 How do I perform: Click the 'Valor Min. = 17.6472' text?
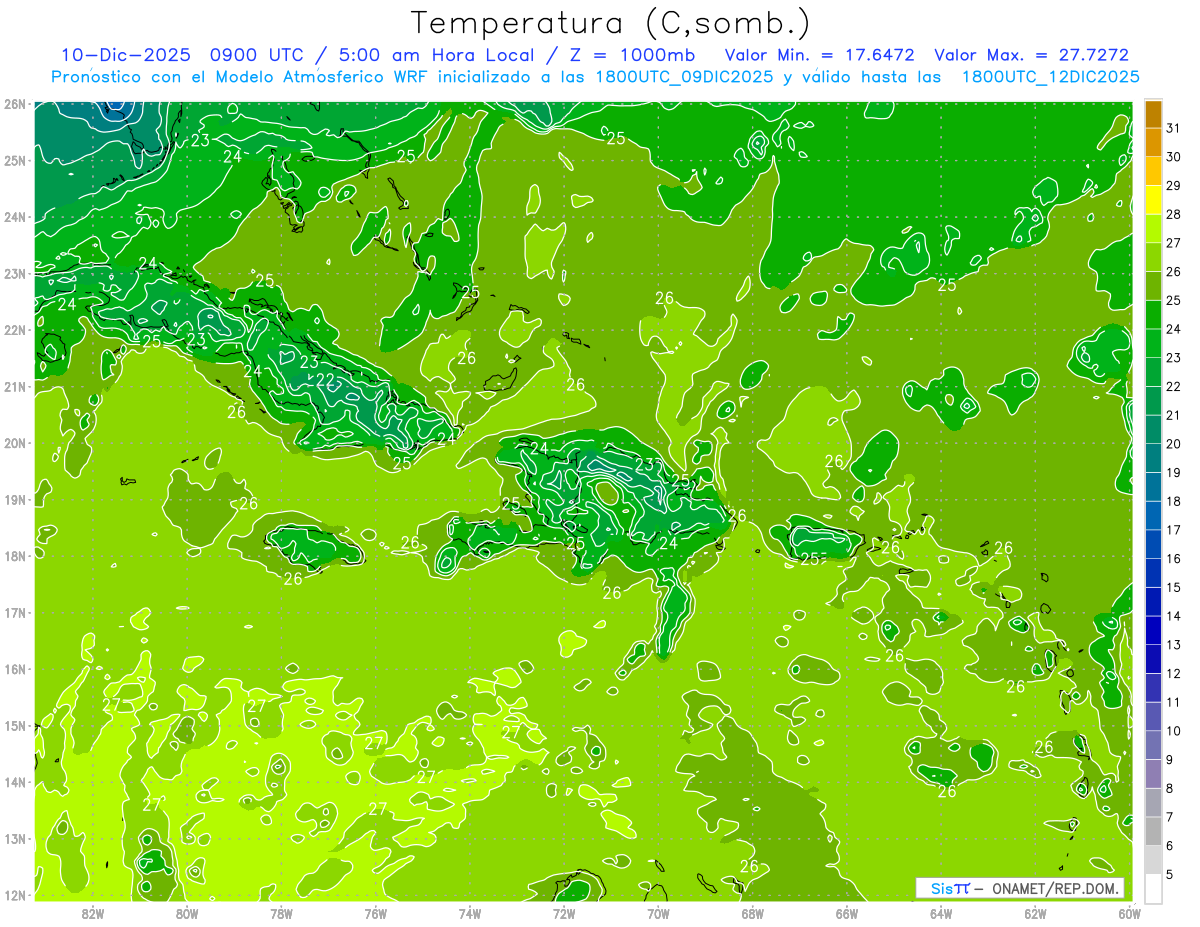tap(819, 55)
